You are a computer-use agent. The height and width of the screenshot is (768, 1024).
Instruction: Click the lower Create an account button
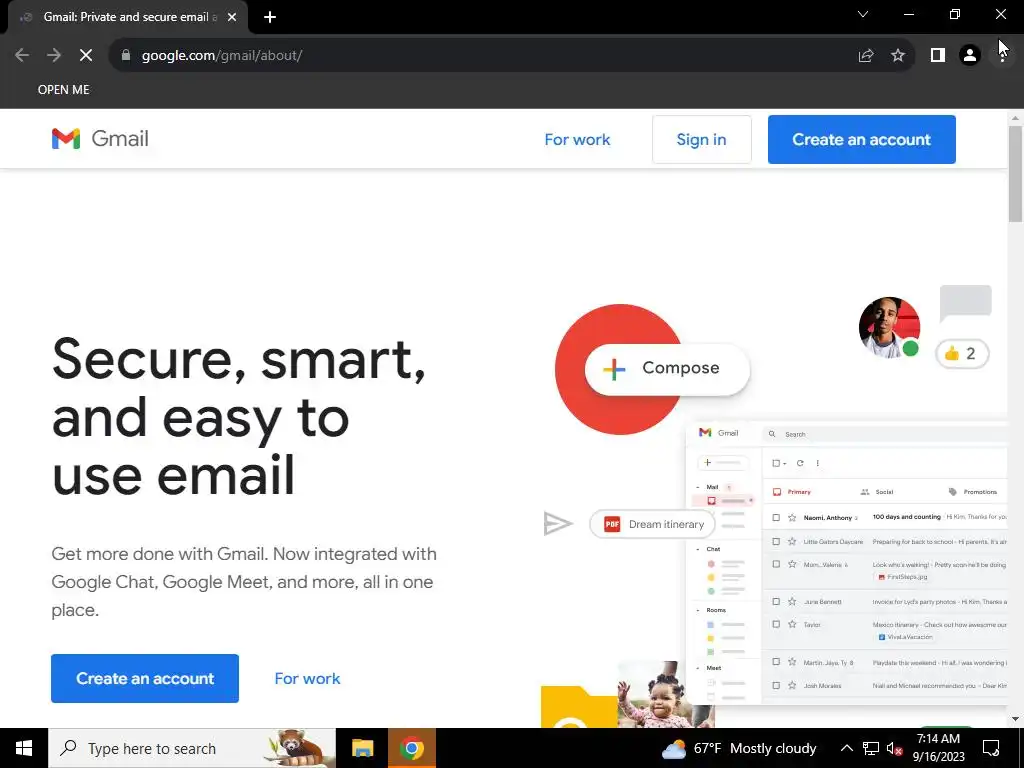tap(145, 679)
